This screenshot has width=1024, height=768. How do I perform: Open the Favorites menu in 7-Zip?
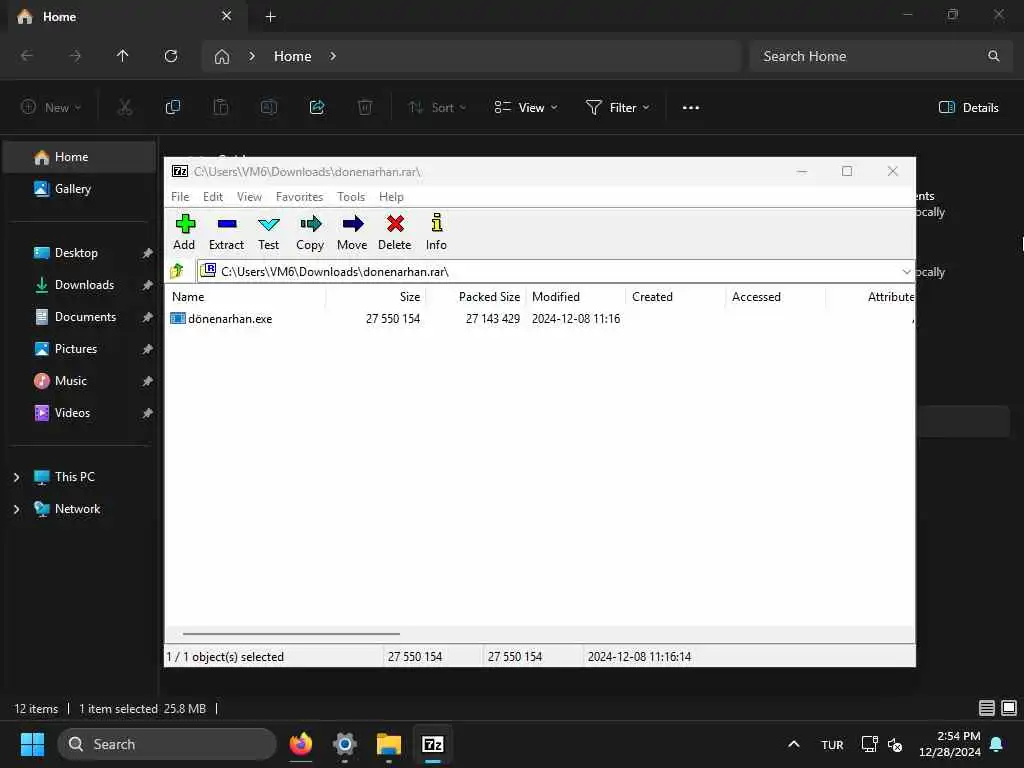[299, 197]
